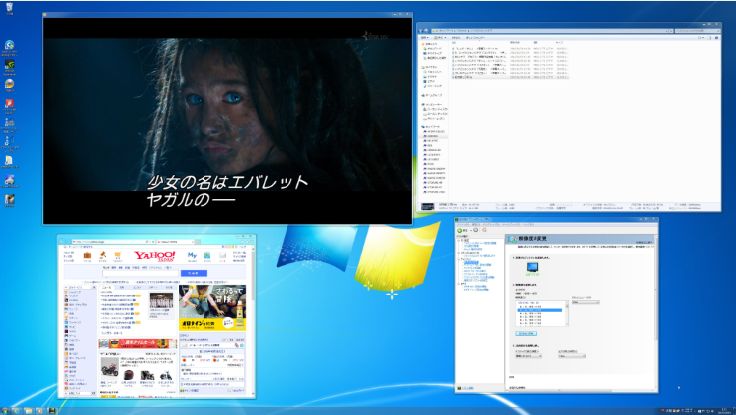Click the news photo thumbnail on Yahoo page
Viewport: 736px width, 415px height.
click(161, 300)
